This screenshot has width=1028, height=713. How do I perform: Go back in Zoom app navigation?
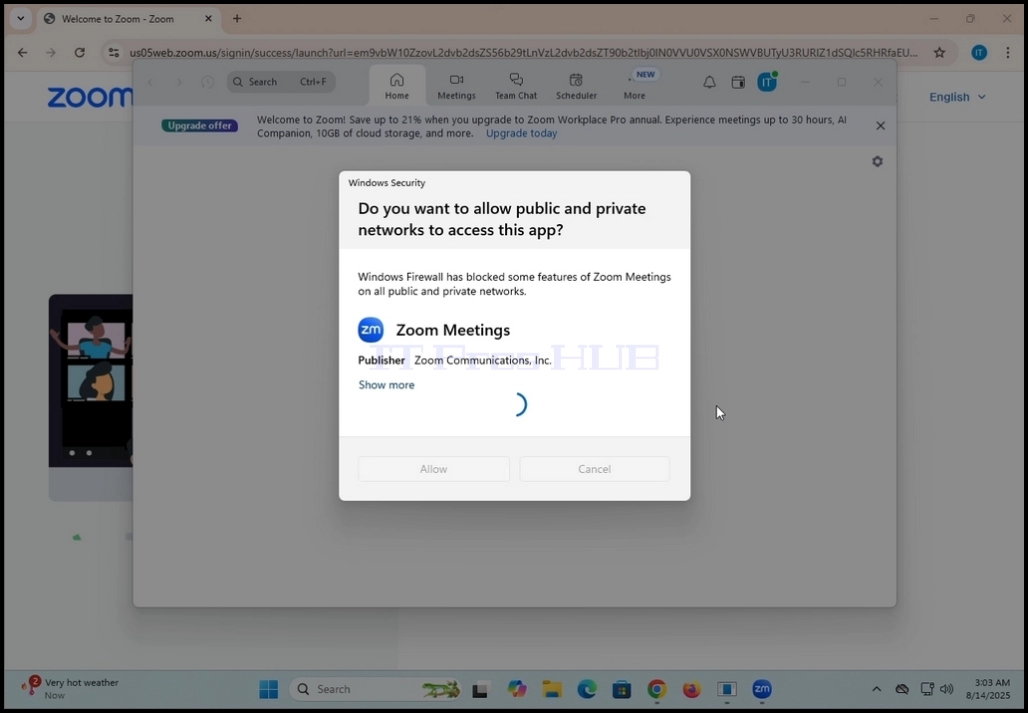150,82
